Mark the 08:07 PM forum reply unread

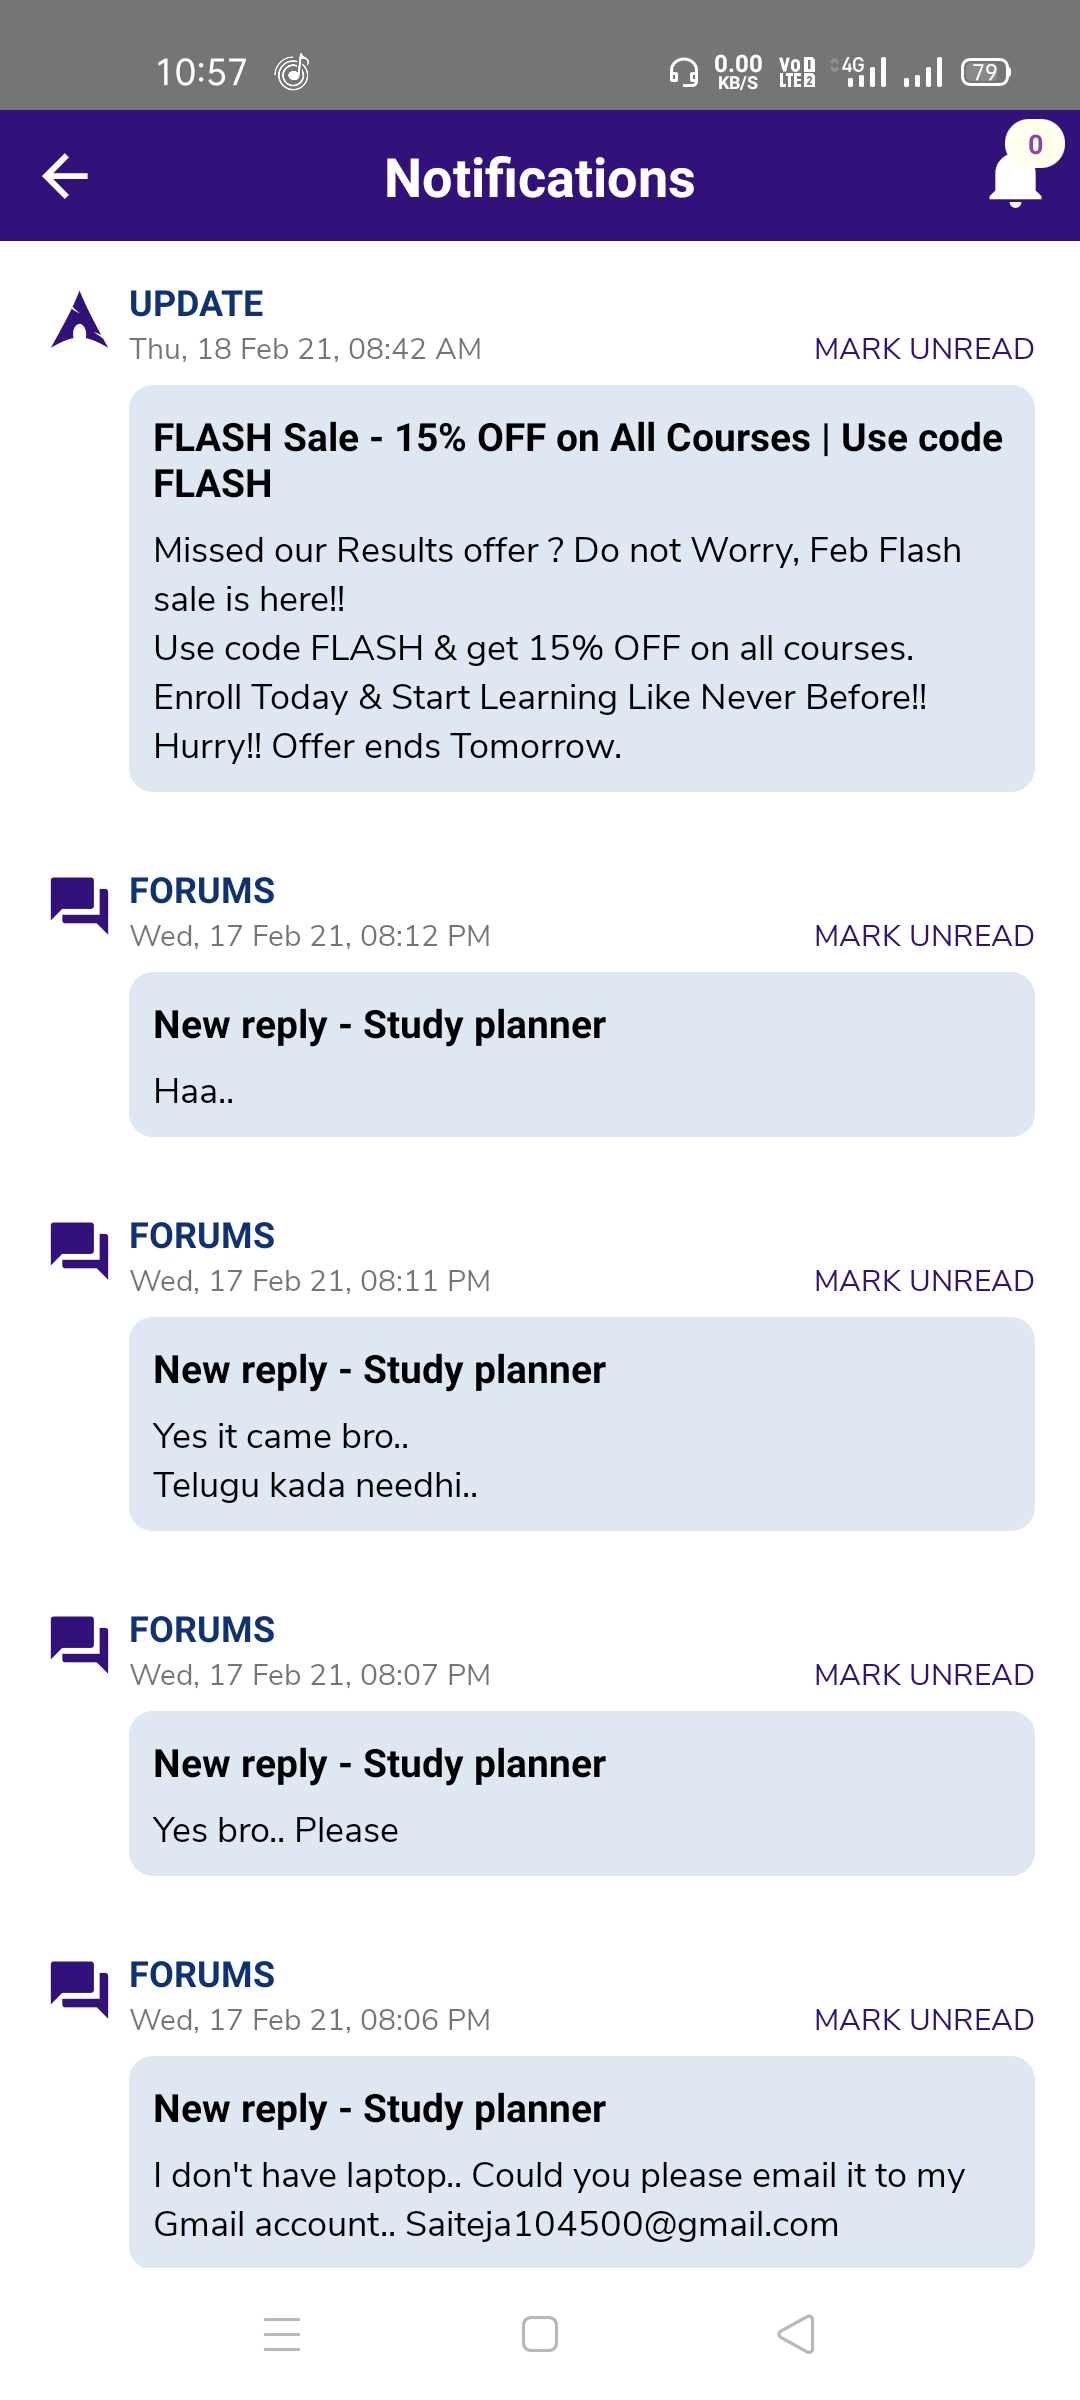point(923,1675)
